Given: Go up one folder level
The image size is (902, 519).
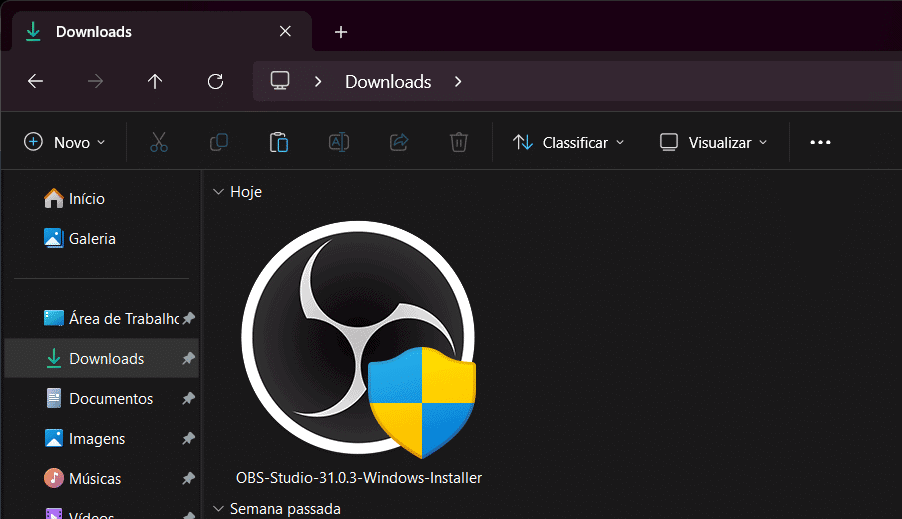Looking at the screenshot, I should [x=155, y=82].
